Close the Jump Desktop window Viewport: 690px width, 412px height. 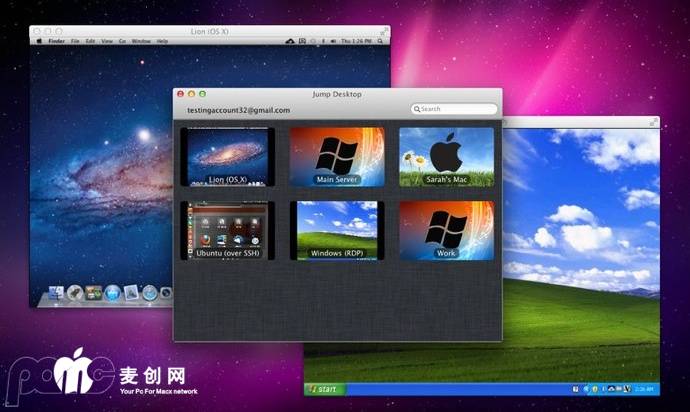pyautogui.click(x=180, y=94)
